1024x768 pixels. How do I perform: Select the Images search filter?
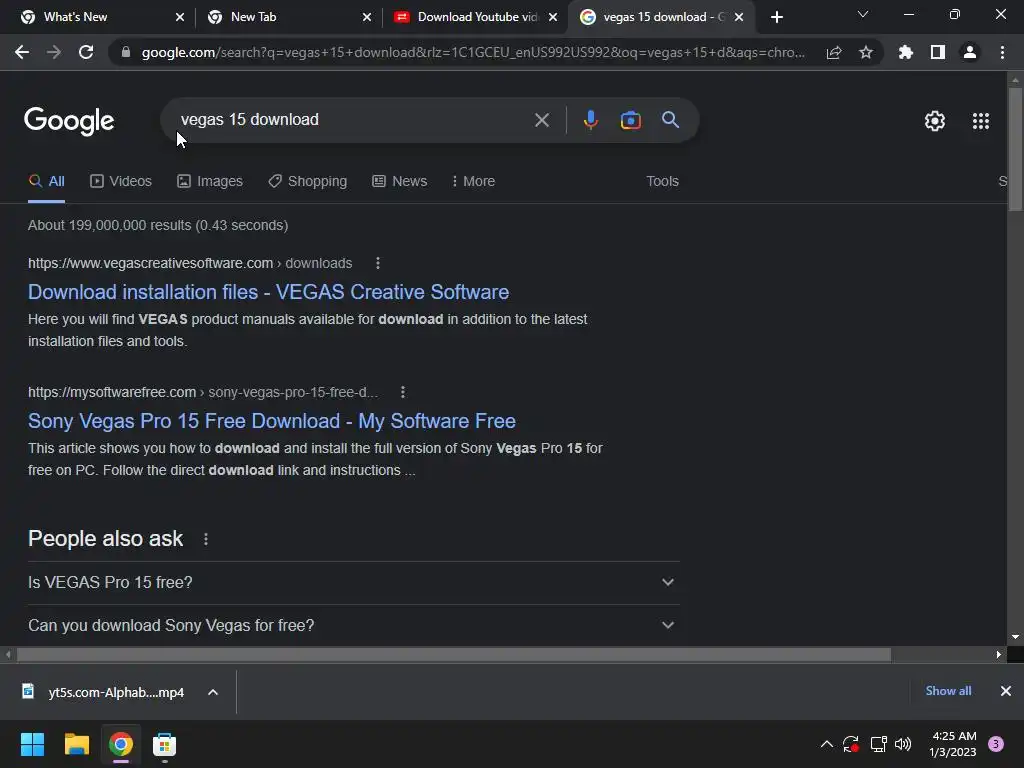point(210,181)
